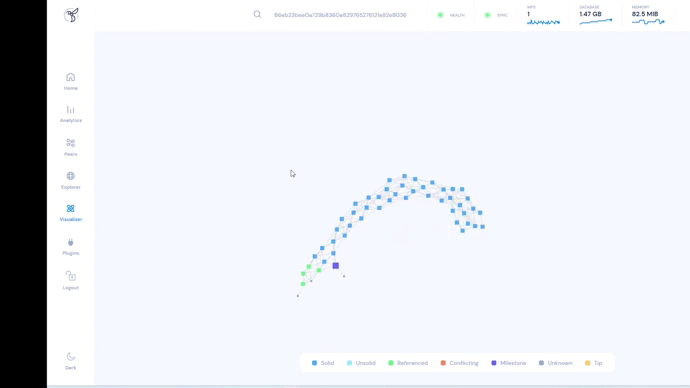Click the Conflicting legend entry
This screenshot has height=388, width=690.
point(459,363)
